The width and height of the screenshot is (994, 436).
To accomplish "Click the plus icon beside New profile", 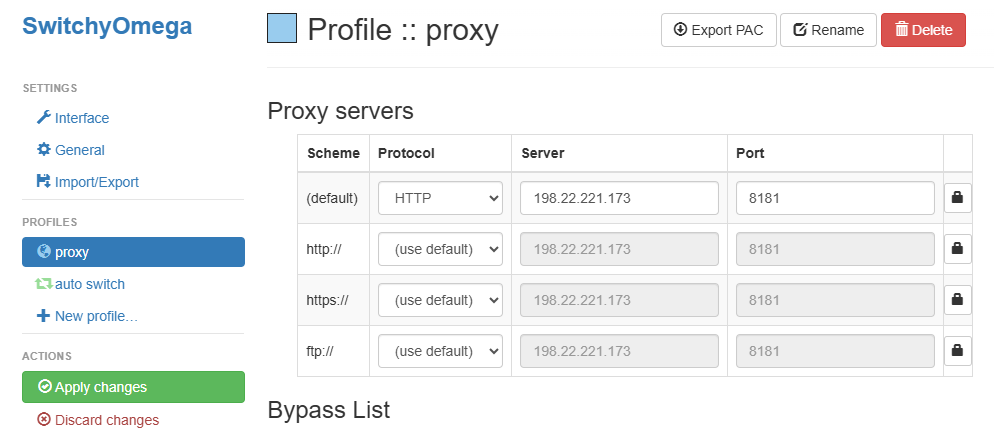I will pos(43,316).
